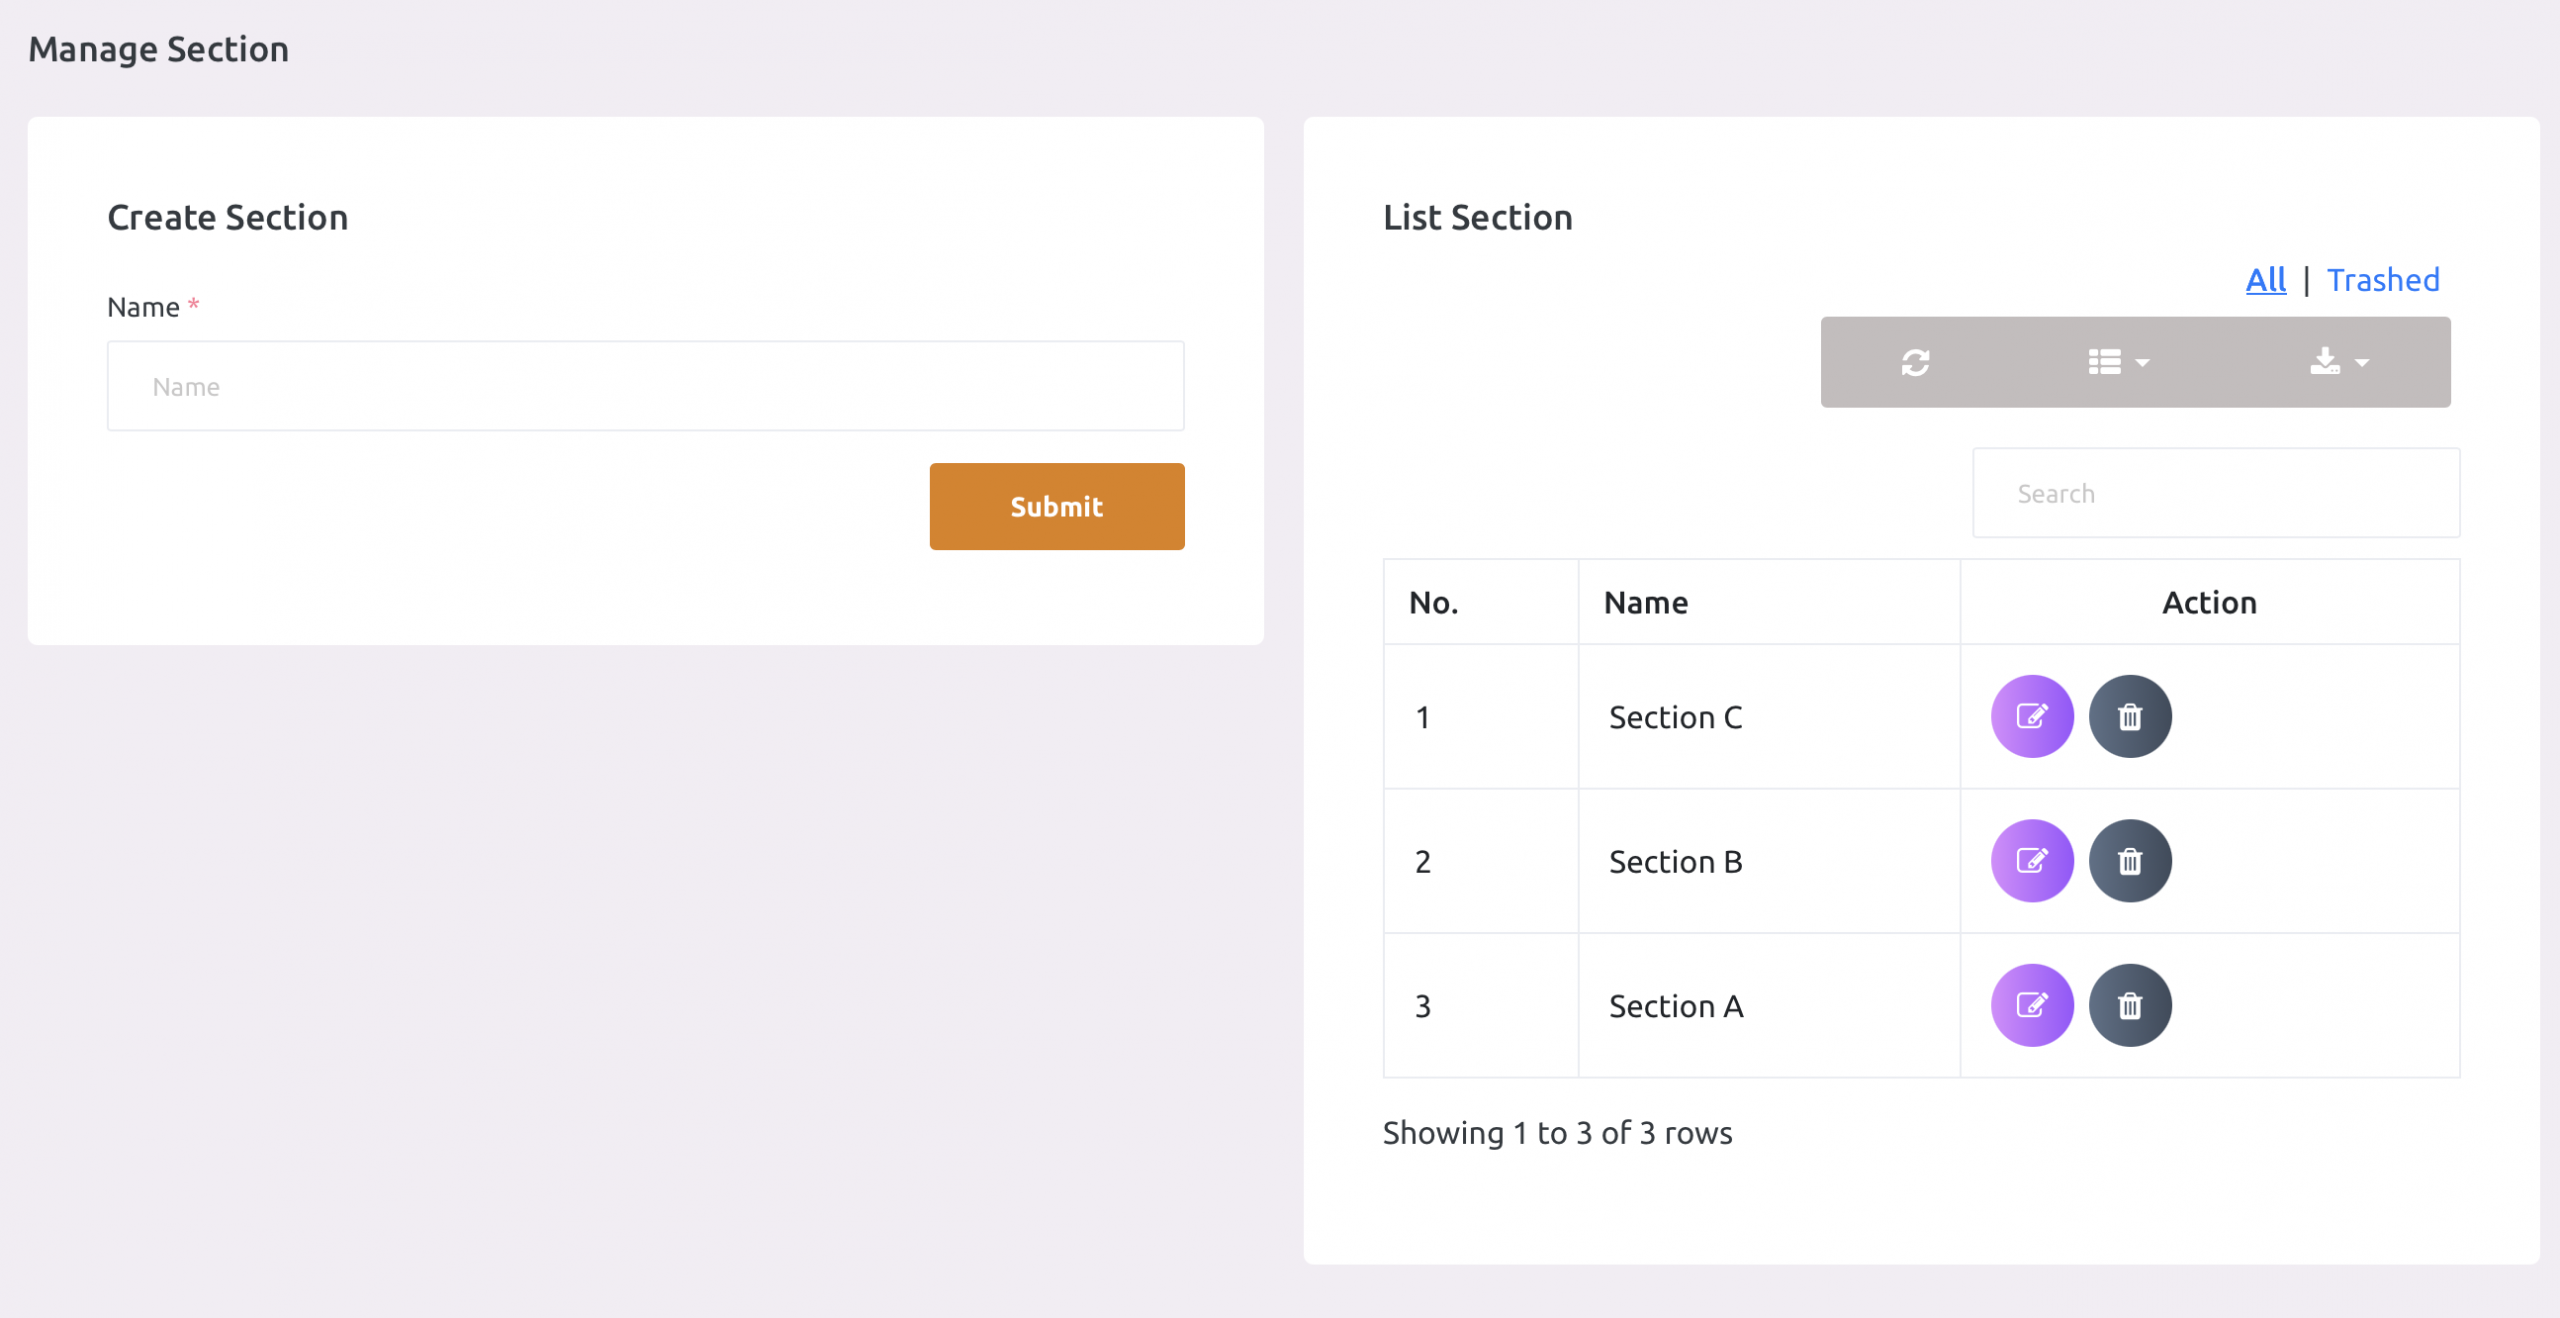Show All sections link
This screenshot has height=1318, width=2560.
[2265, 280]
